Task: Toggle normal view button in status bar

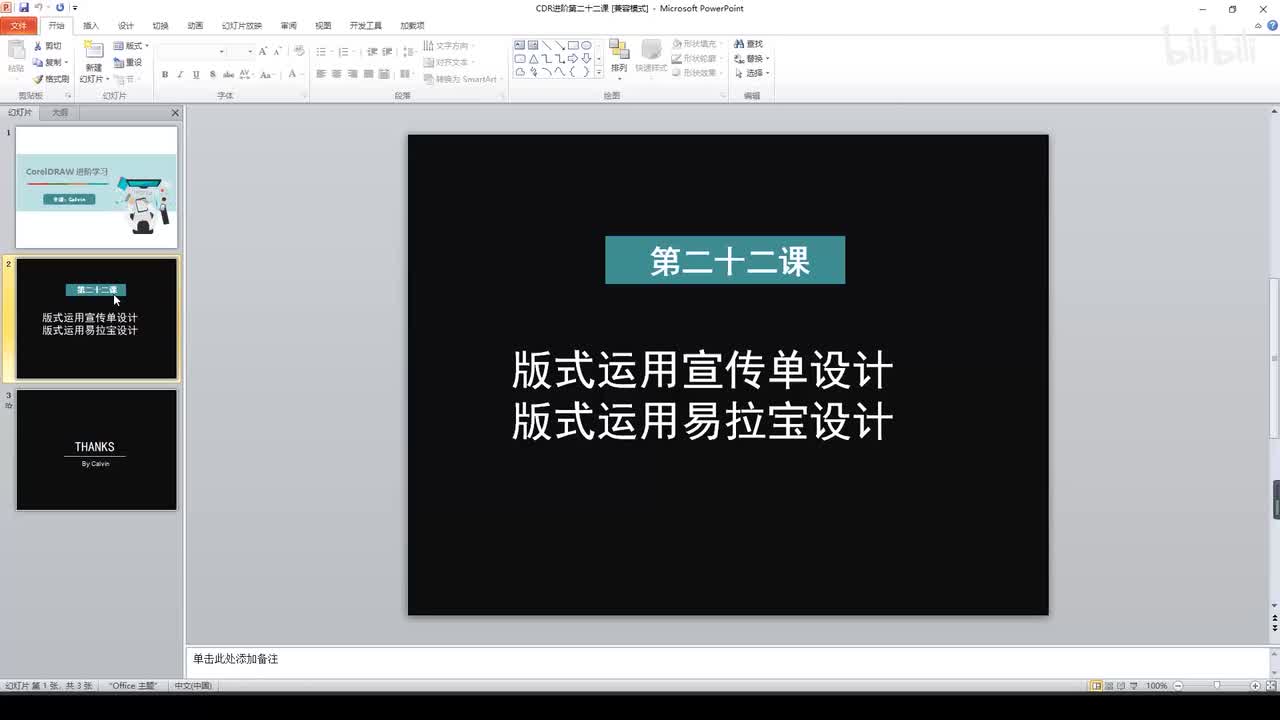Action: coord(1097,686)
